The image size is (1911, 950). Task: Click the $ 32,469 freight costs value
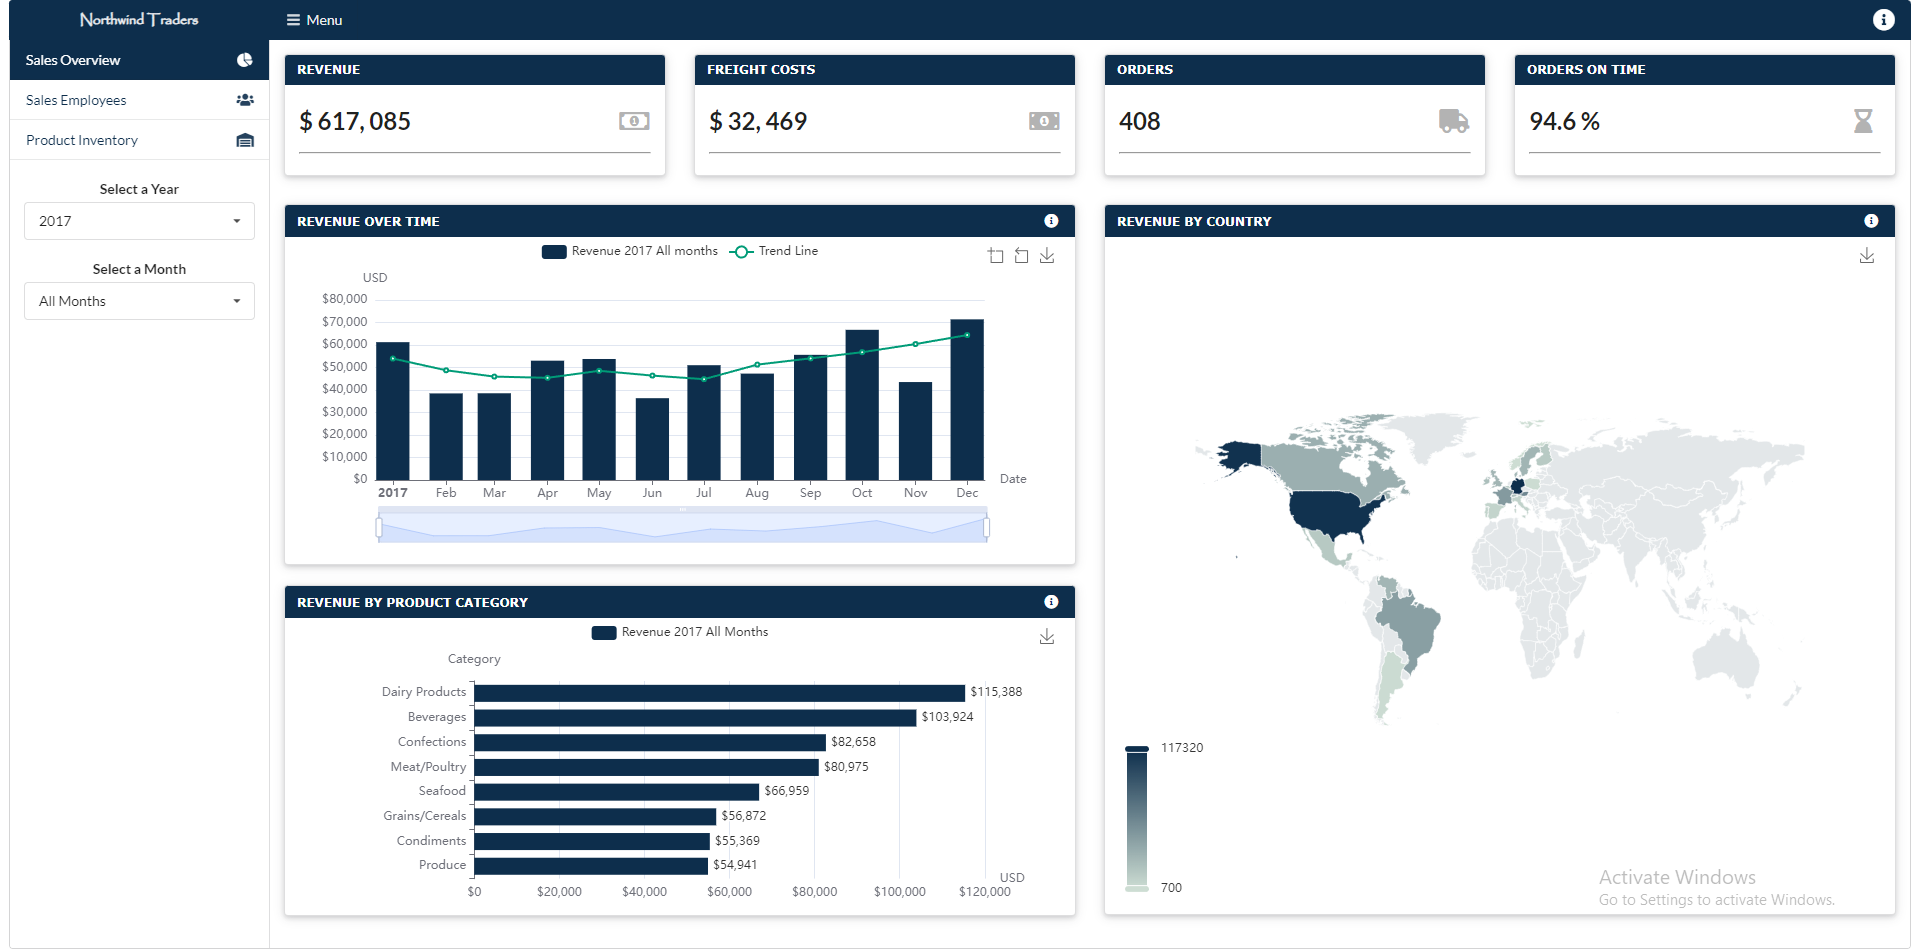[758, 121]
